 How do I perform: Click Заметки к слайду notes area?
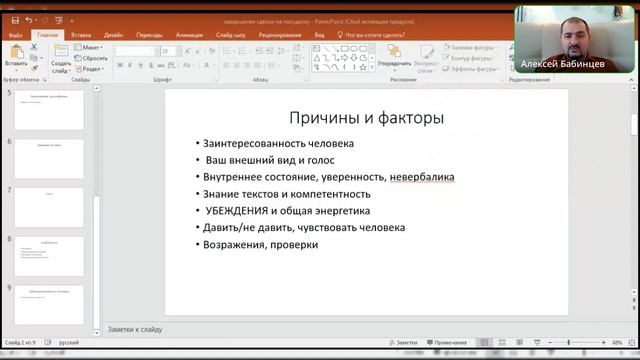click(x=135, y=329)
